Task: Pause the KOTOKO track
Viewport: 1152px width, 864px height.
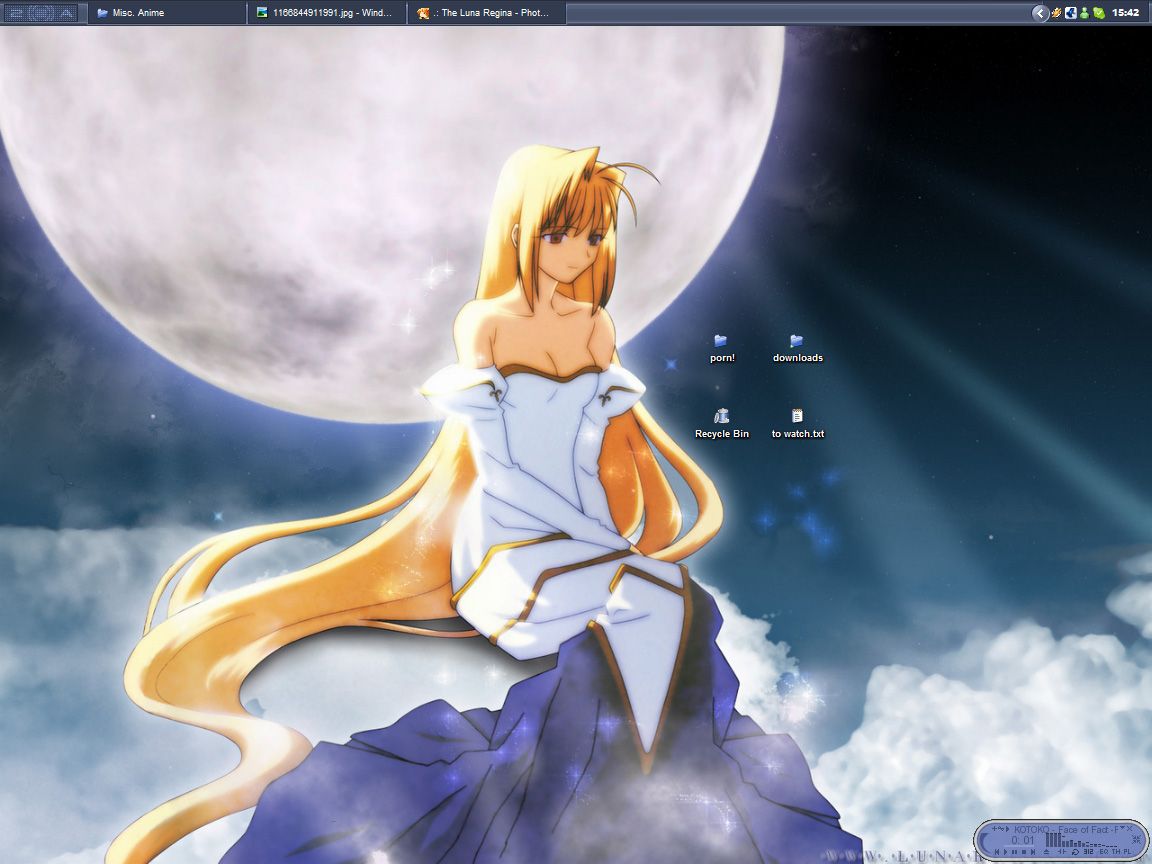Action: [1015, 852]
